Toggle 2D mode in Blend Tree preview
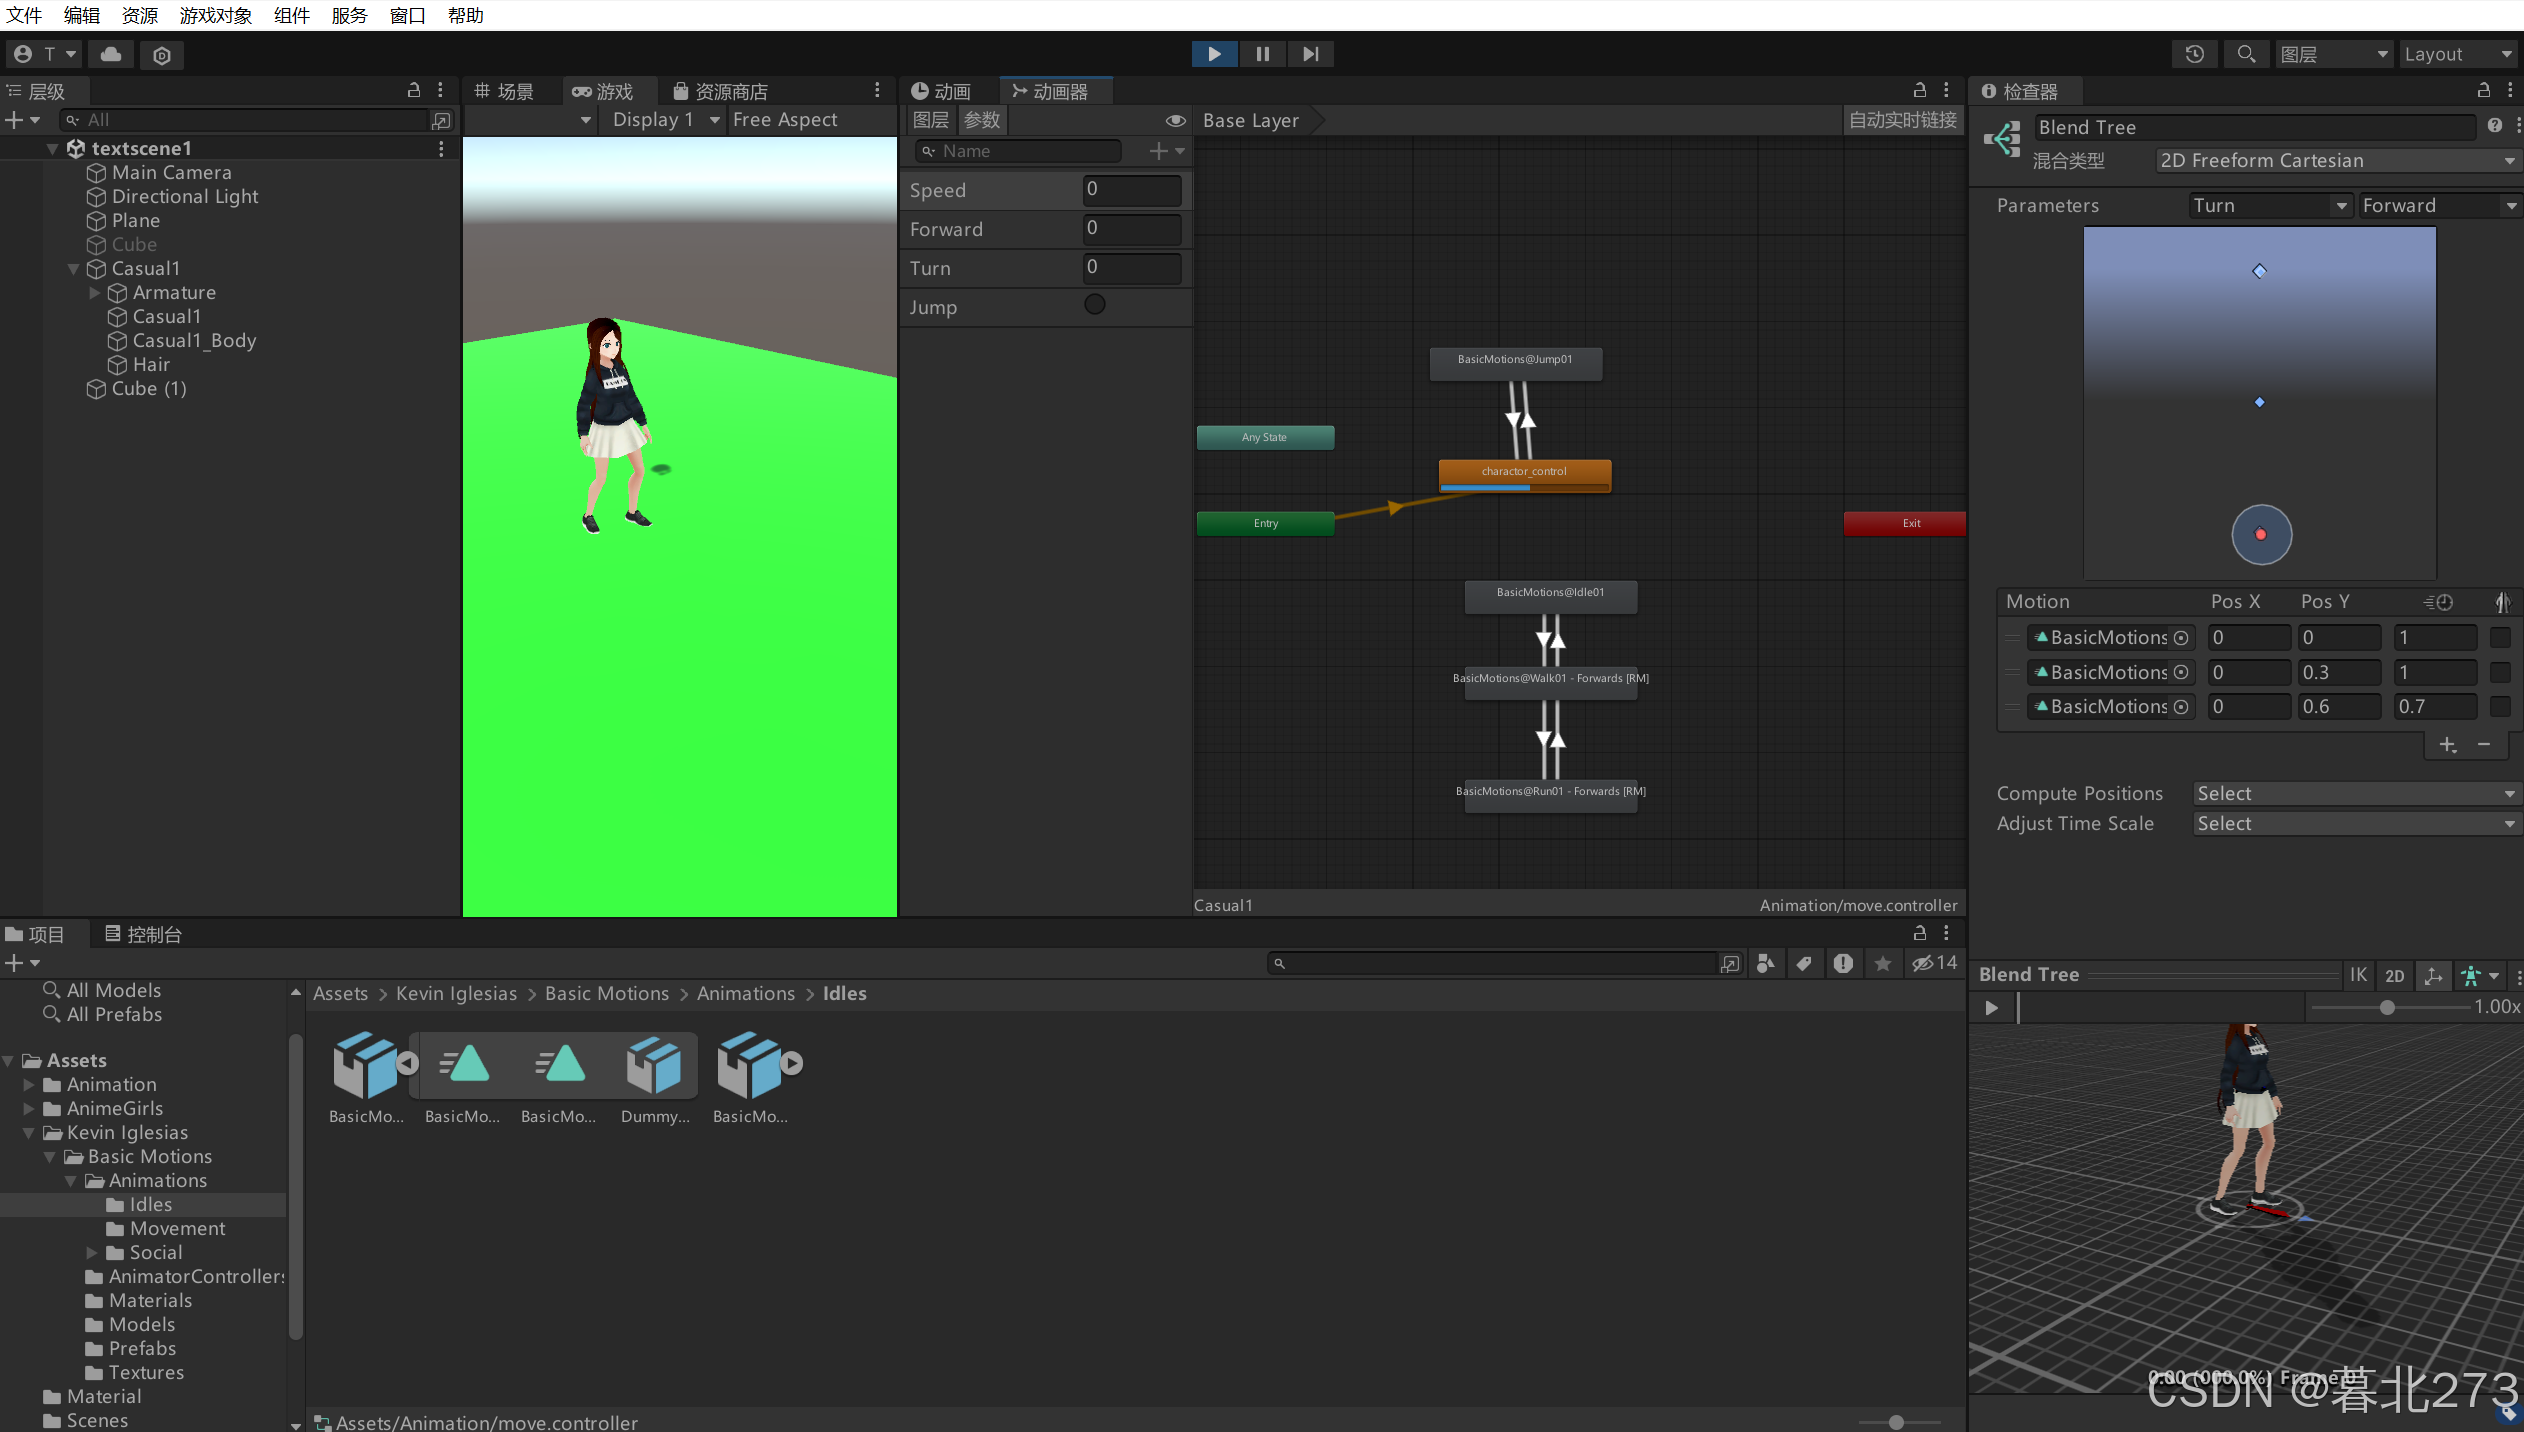 [x=2394, y=976]
